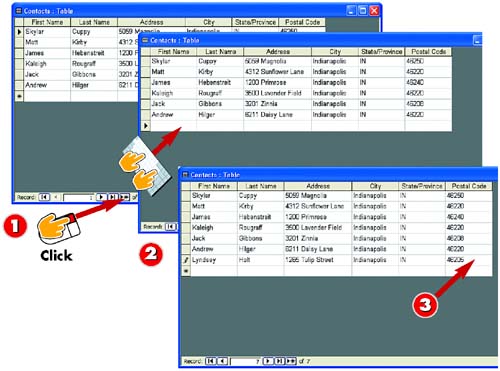Click the Lyndsey cell
This screenshot has width=500, height=371.
214,260
